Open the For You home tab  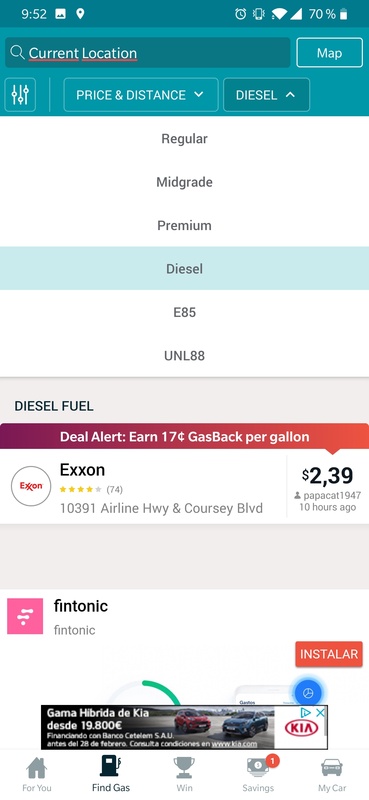[37, 774]
